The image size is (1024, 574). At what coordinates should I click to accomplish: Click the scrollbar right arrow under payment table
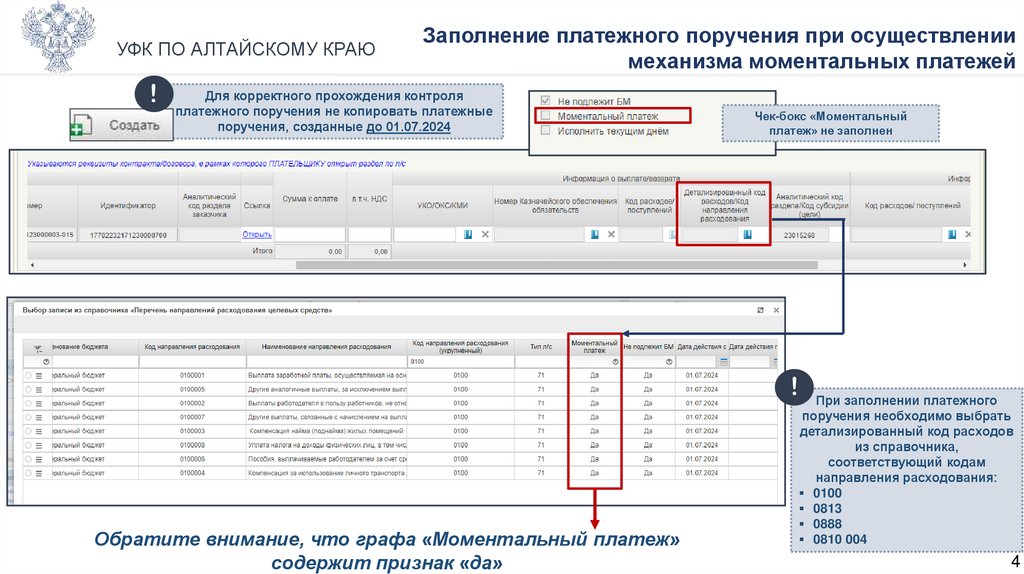point(965,265)
